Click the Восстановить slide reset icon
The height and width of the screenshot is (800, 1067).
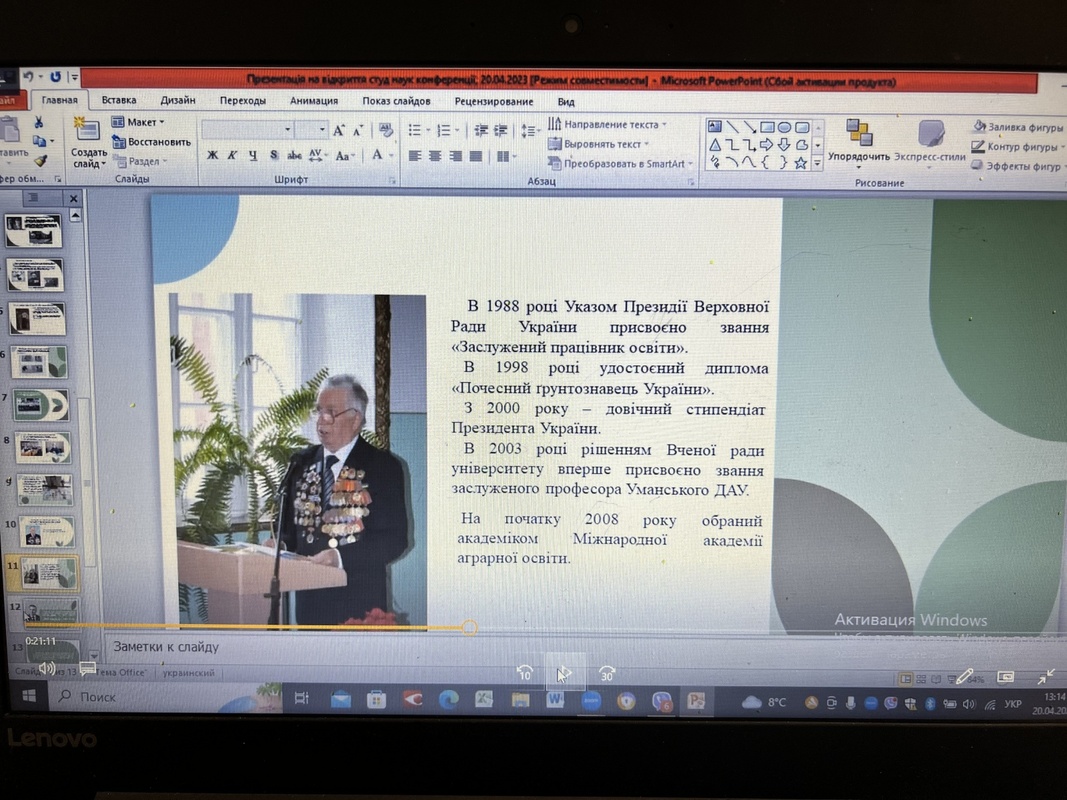pyautogui.click(x=118, y=141)
